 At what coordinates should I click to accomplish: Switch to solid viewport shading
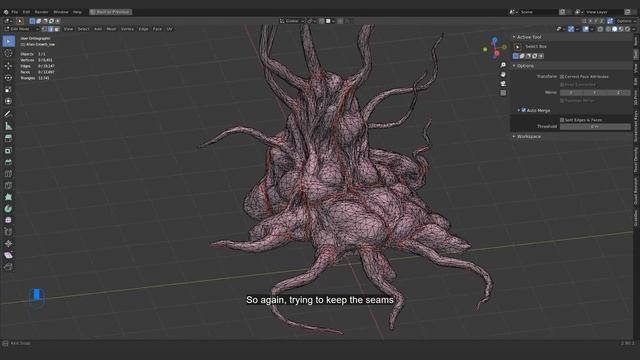pyautogui.click(x=615, y=29)
